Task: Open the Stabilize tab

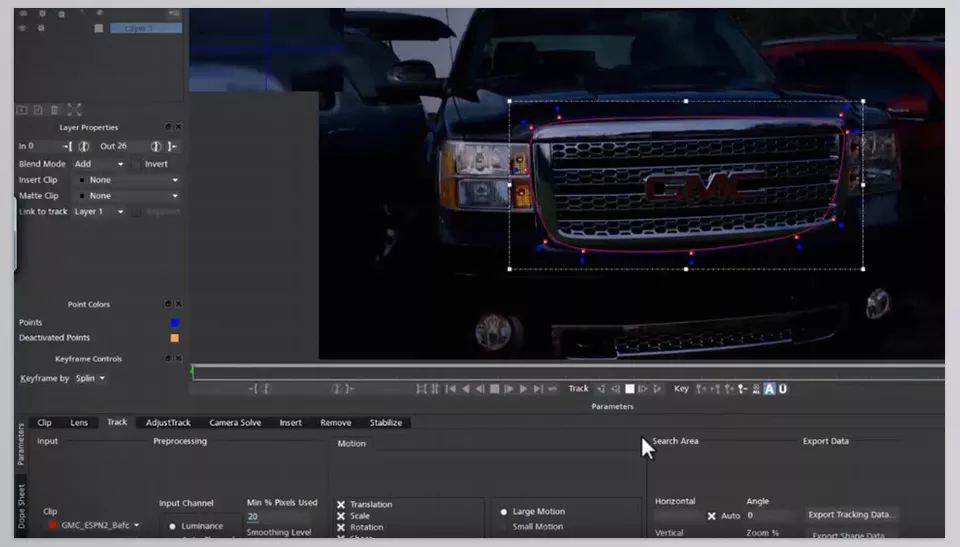Action: click(x=386, y=423)
